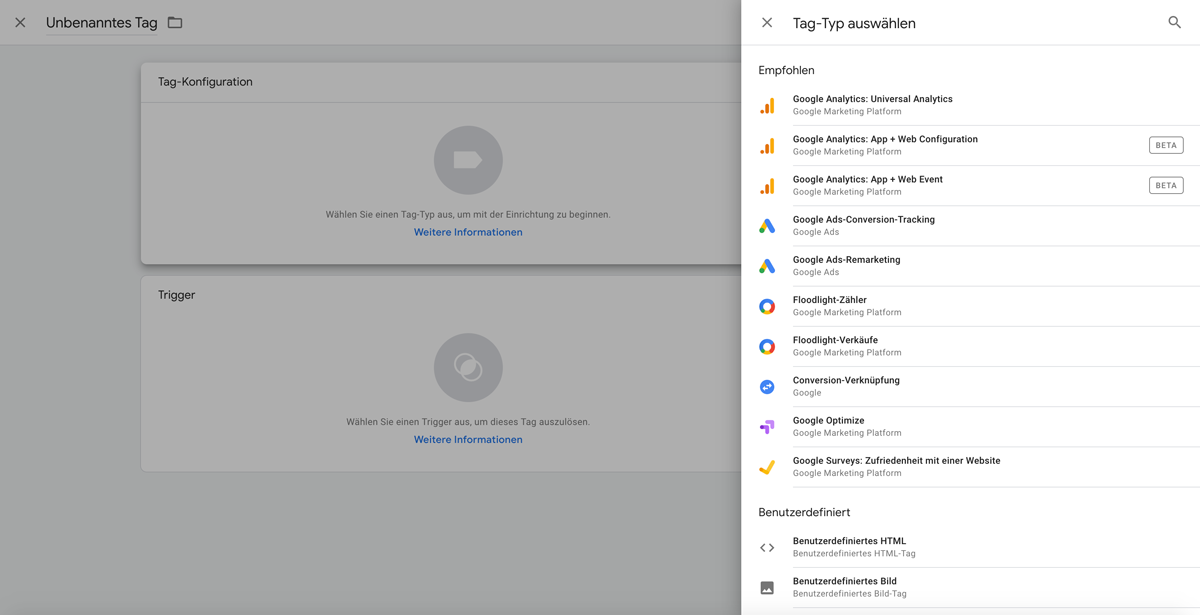Close the unnamed tag editor
Viewport: 1200px width, 615px height.
20,22
